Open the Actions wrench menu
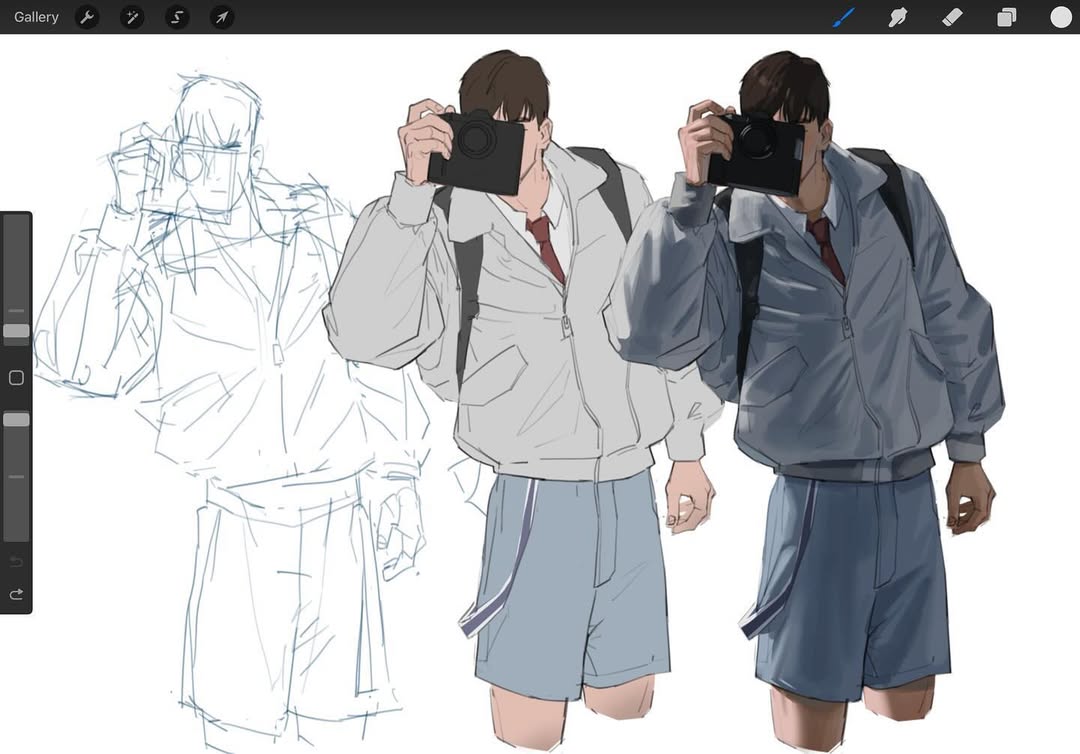1080x754 pixels. (87, 17)
